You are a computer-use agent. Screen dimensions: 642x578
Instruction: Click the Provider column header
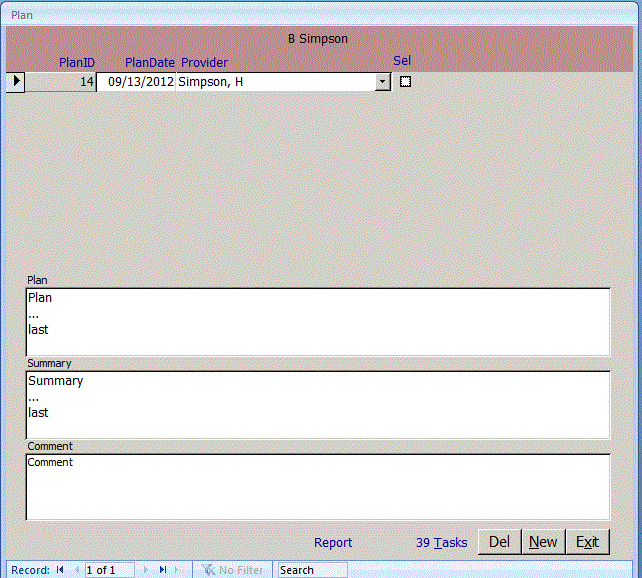pos(204,63)
